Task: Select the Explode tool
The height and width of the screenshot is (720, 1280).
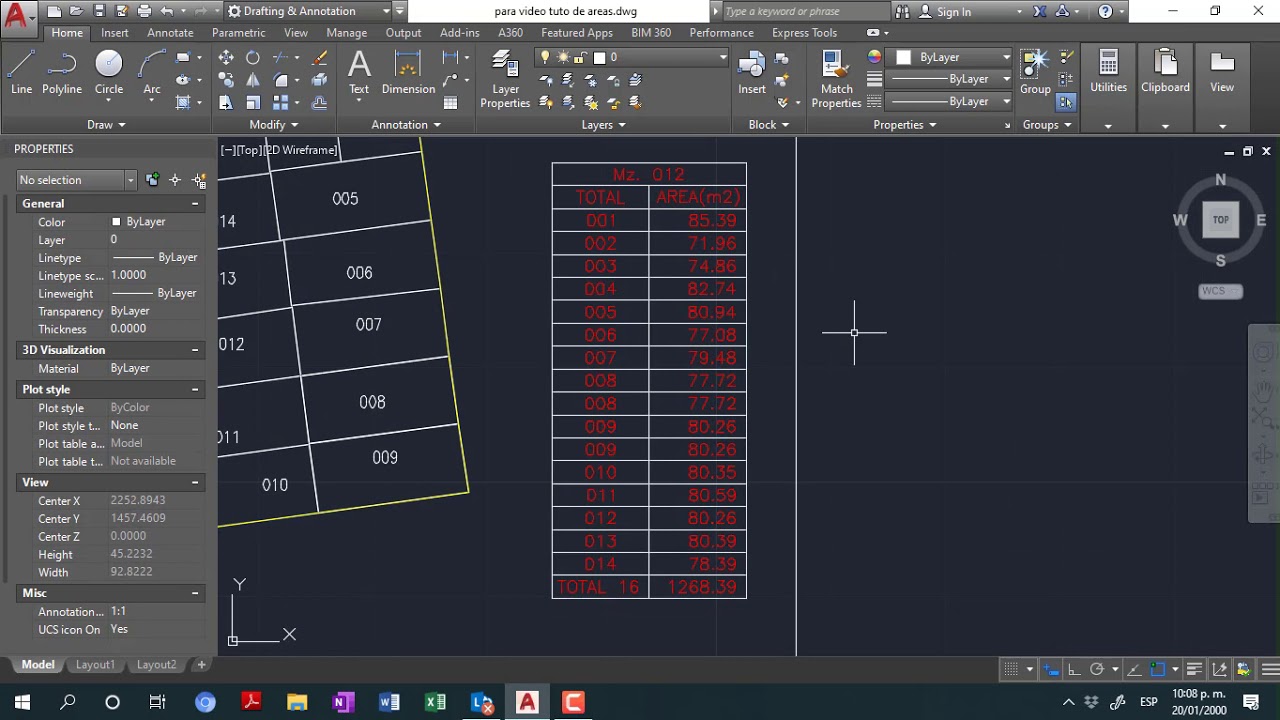Action: tap(320, 80)
